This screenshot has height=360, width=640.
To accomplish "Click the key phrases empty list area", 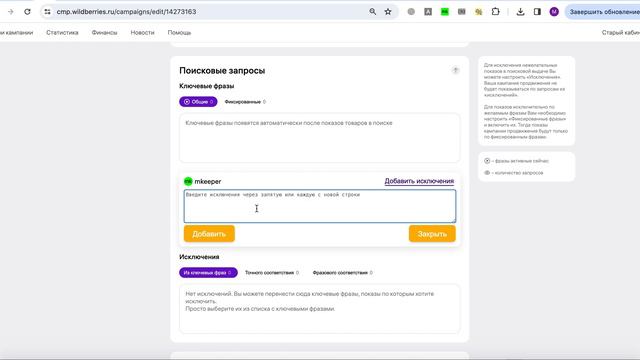I will pyautogui.click(x=320, y=138).
